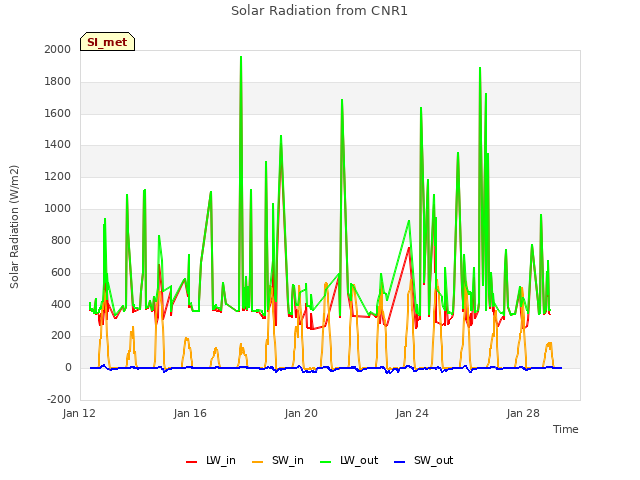
Task: Click the red LW_in legend swatch
Action: click(191, 462)
